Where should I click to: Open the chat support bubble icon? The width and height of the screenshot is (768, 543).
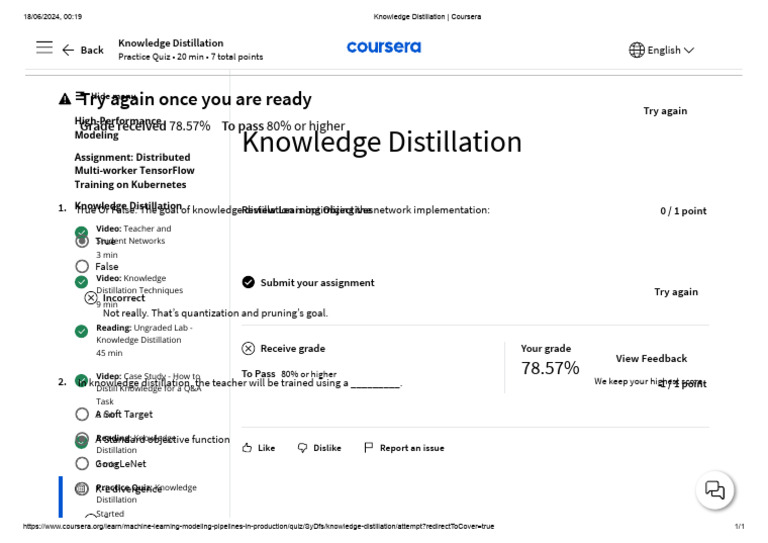(x=715, y=490)
